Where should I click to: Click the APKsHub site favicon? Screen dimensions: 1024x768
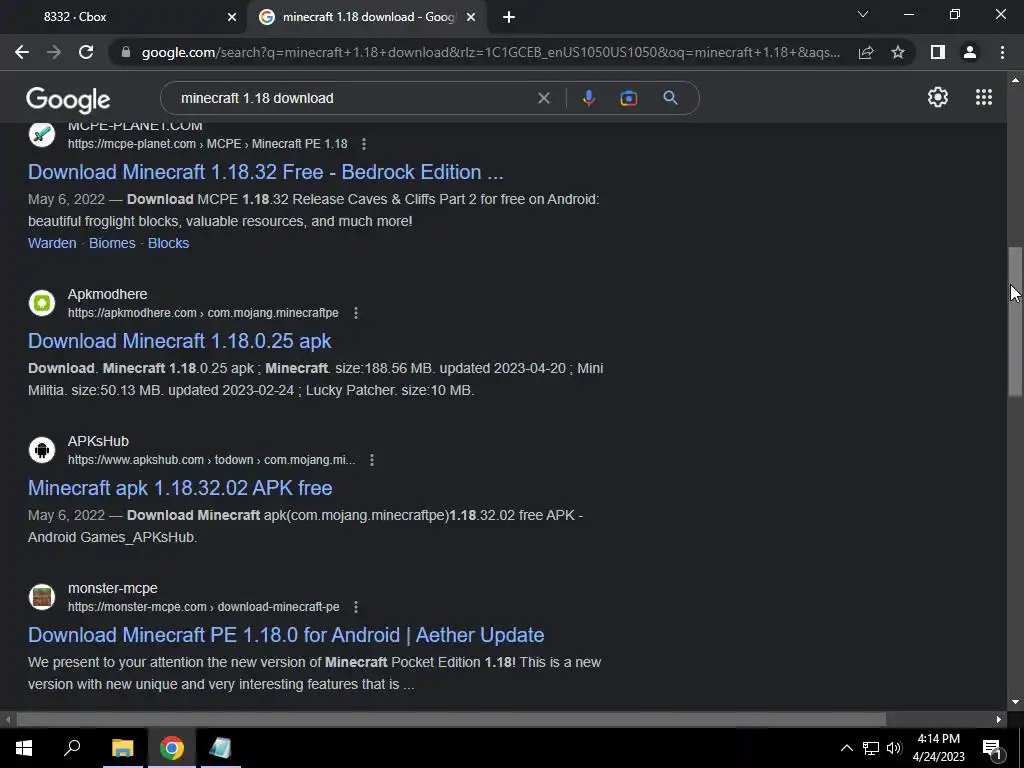[42, 450]
